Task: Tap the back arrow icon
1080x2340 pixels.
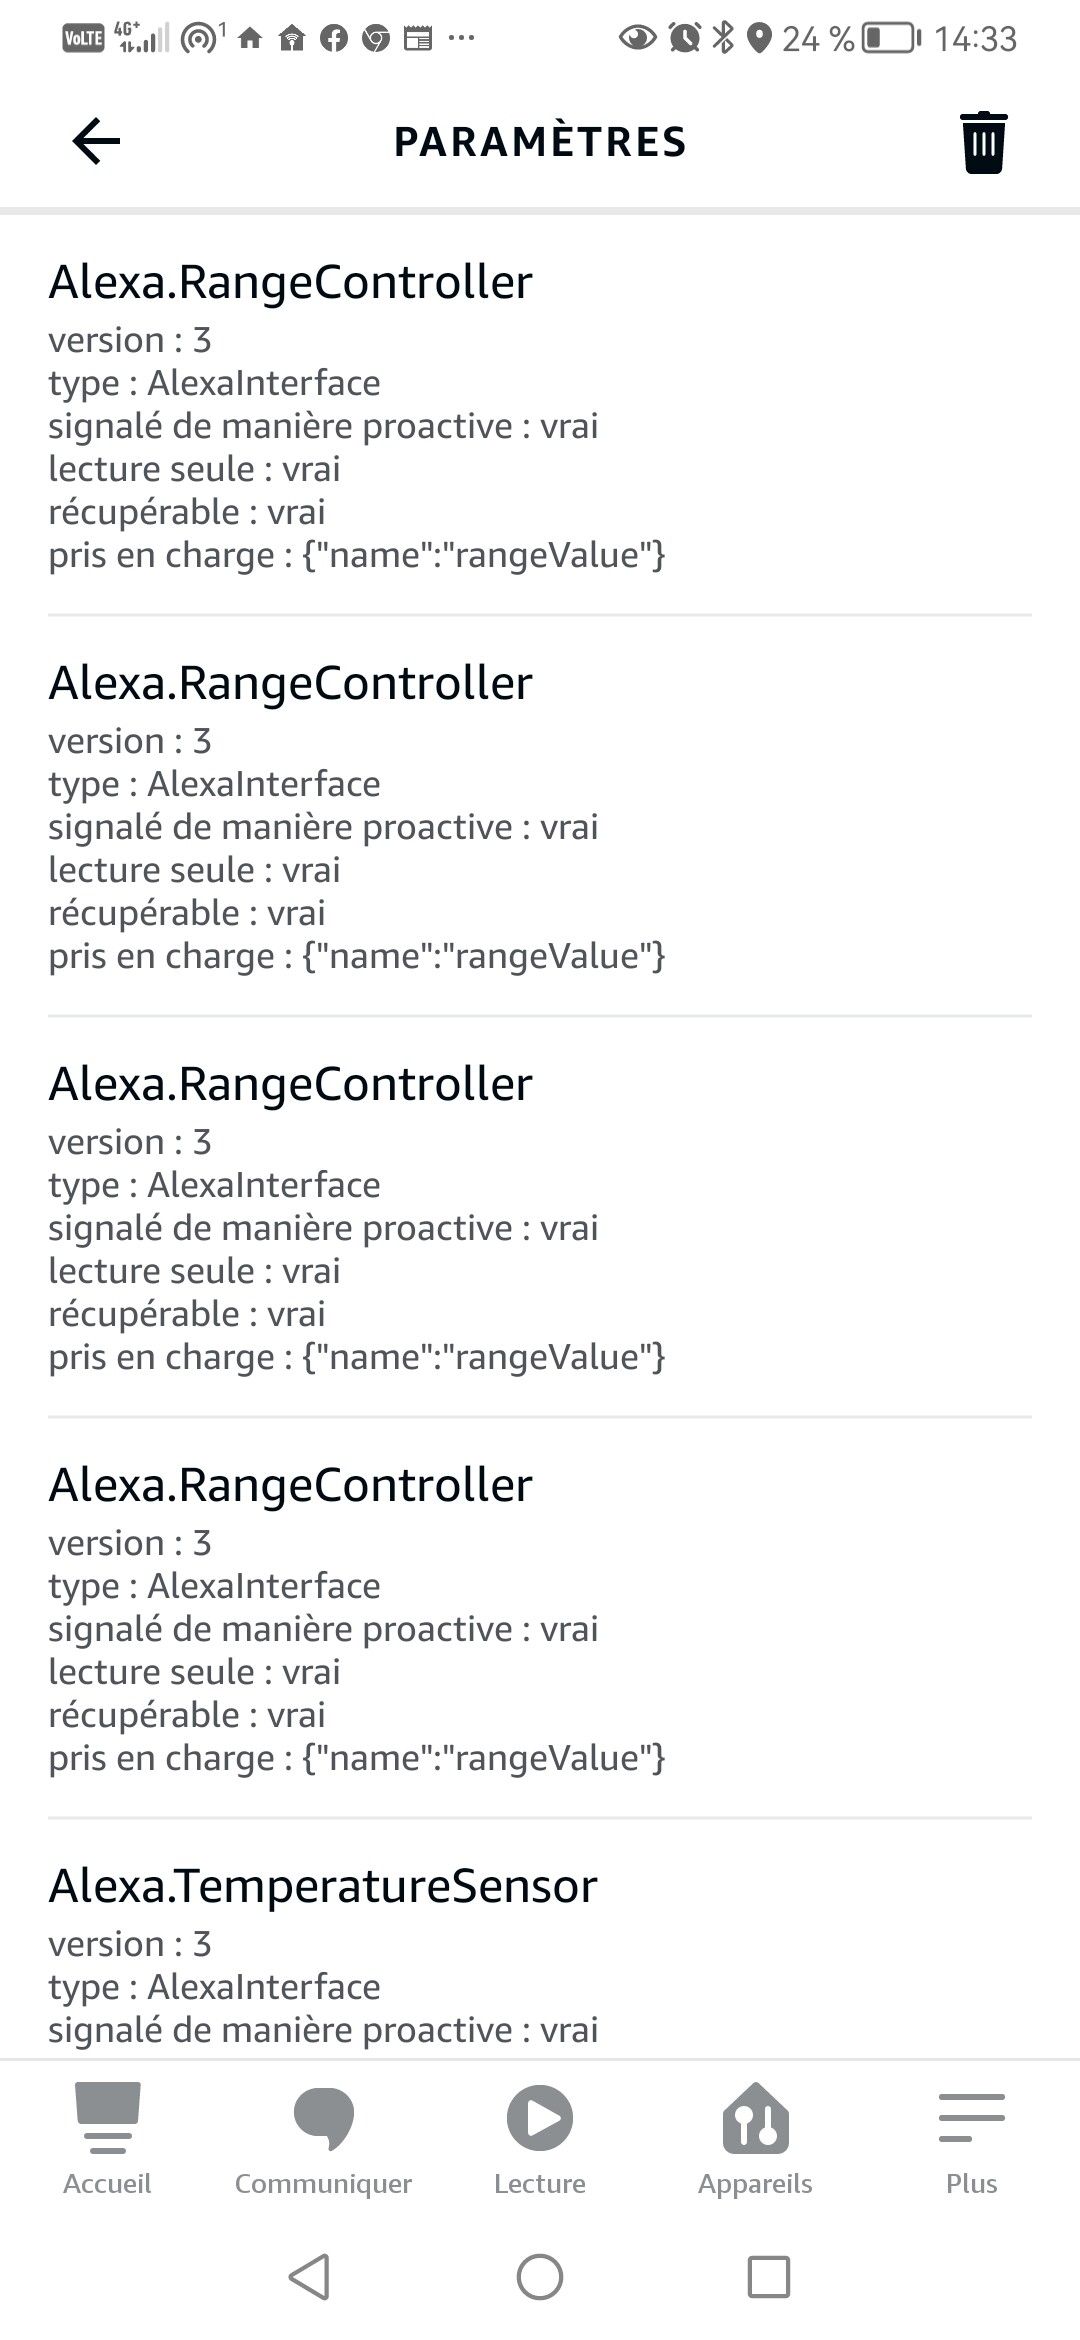Action: pyautogui.click(x=96, y=141)
